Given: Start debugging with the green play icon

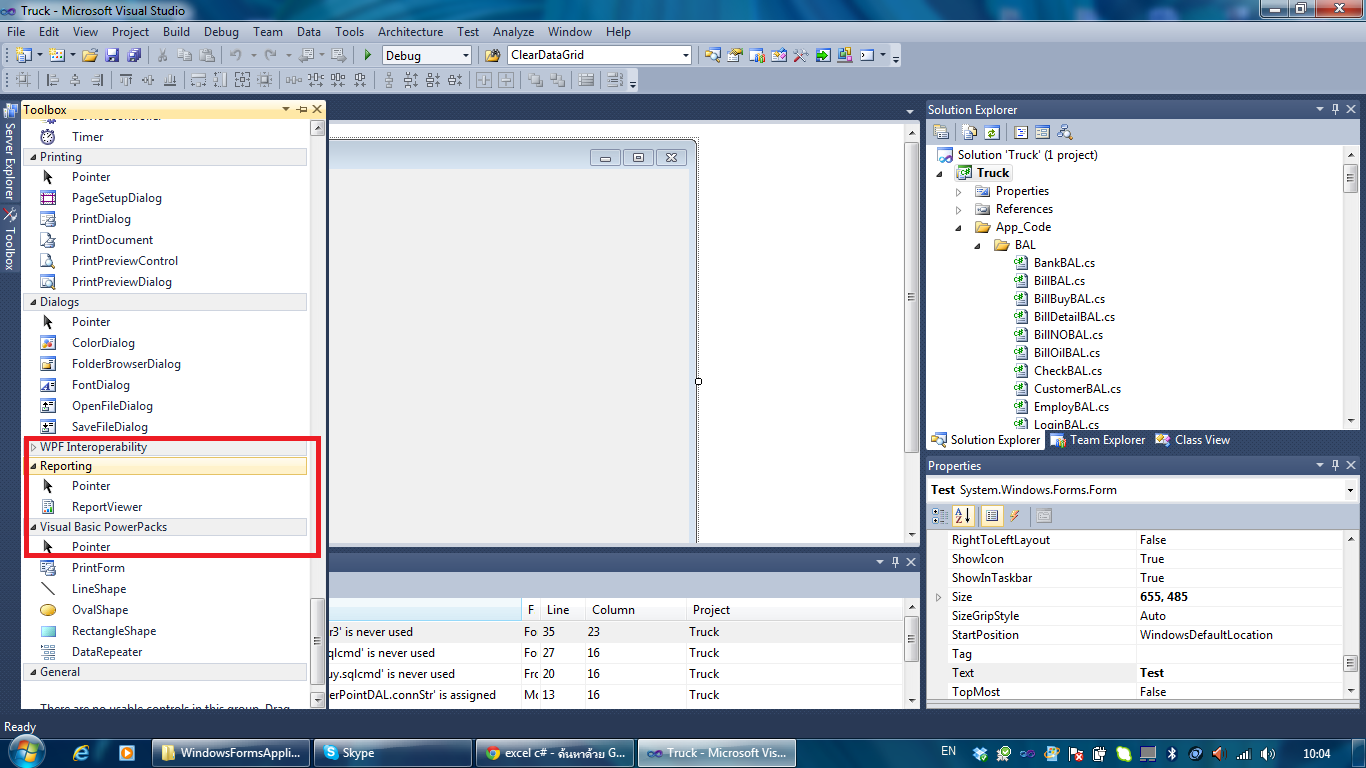Looking at the screenshot, I should (x=368, y=56).
